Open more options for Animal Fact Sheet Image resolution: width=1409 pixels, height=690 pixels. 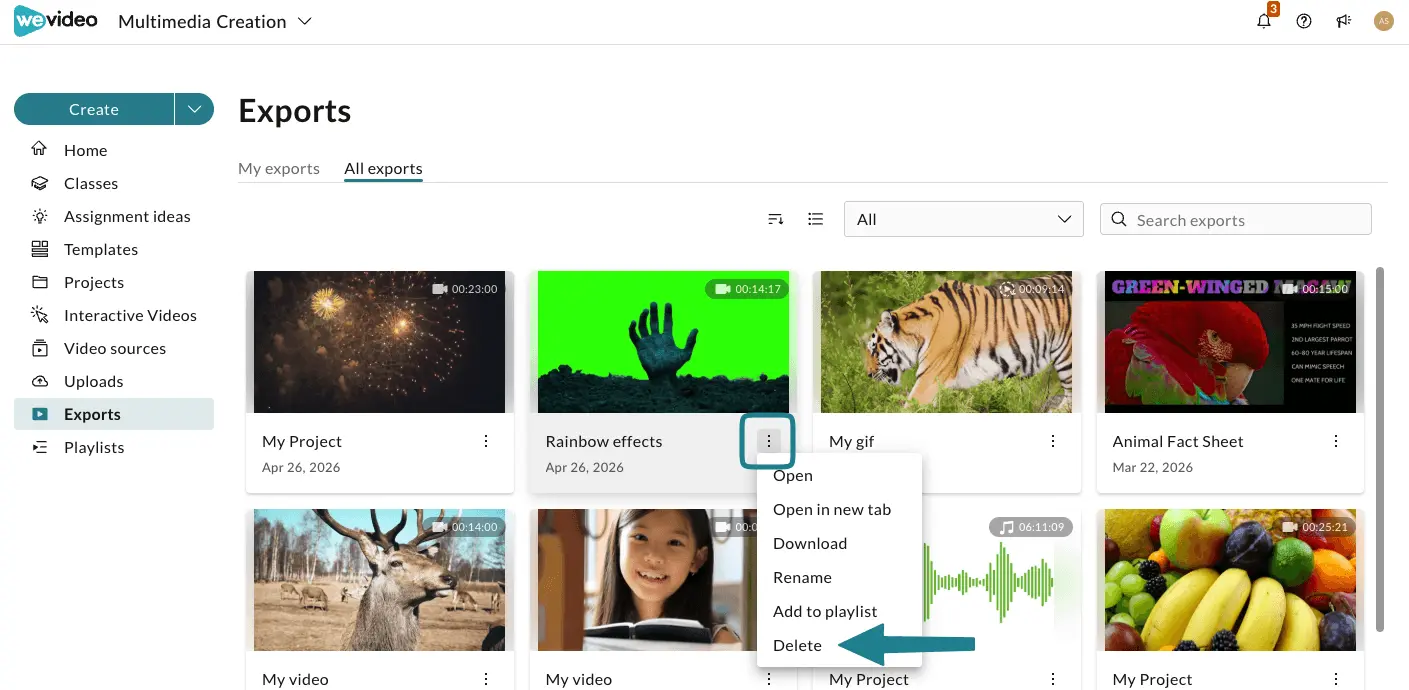pos(1336,441)
